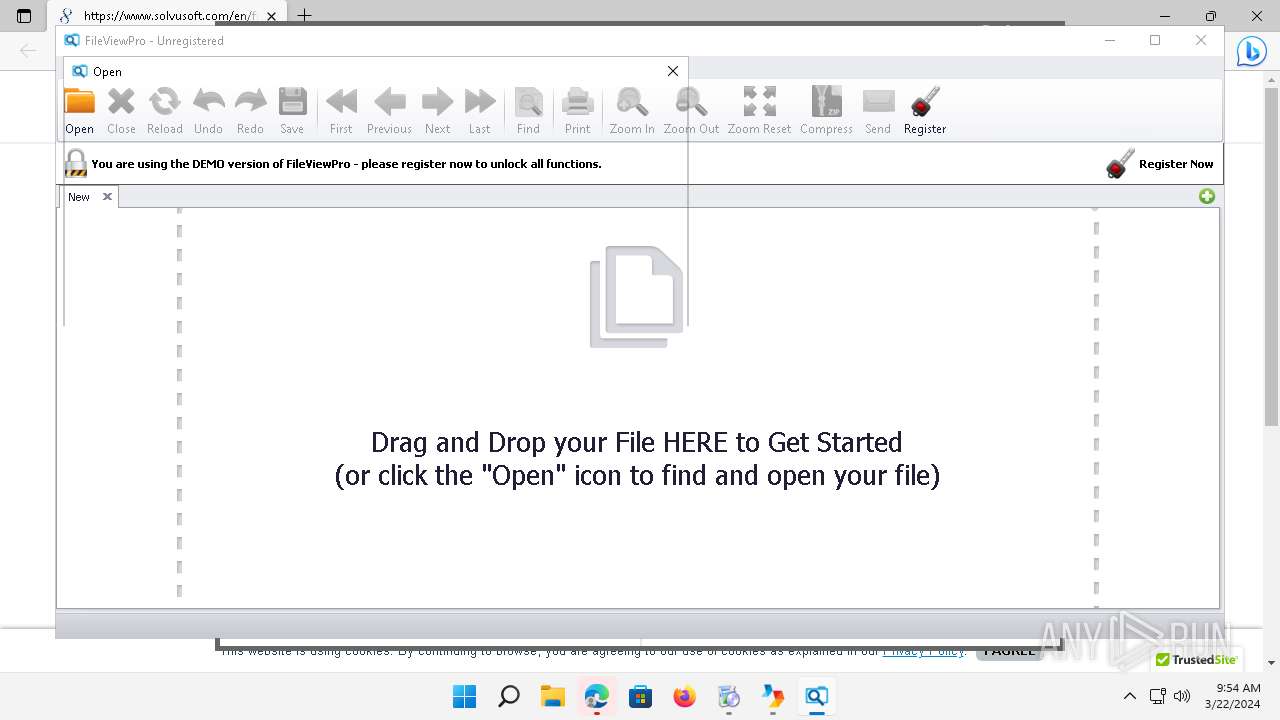The height and width of the screenshot is (720, 1280).
Task: Open the browser new tab plus button
Action: [x=305, y=15]
